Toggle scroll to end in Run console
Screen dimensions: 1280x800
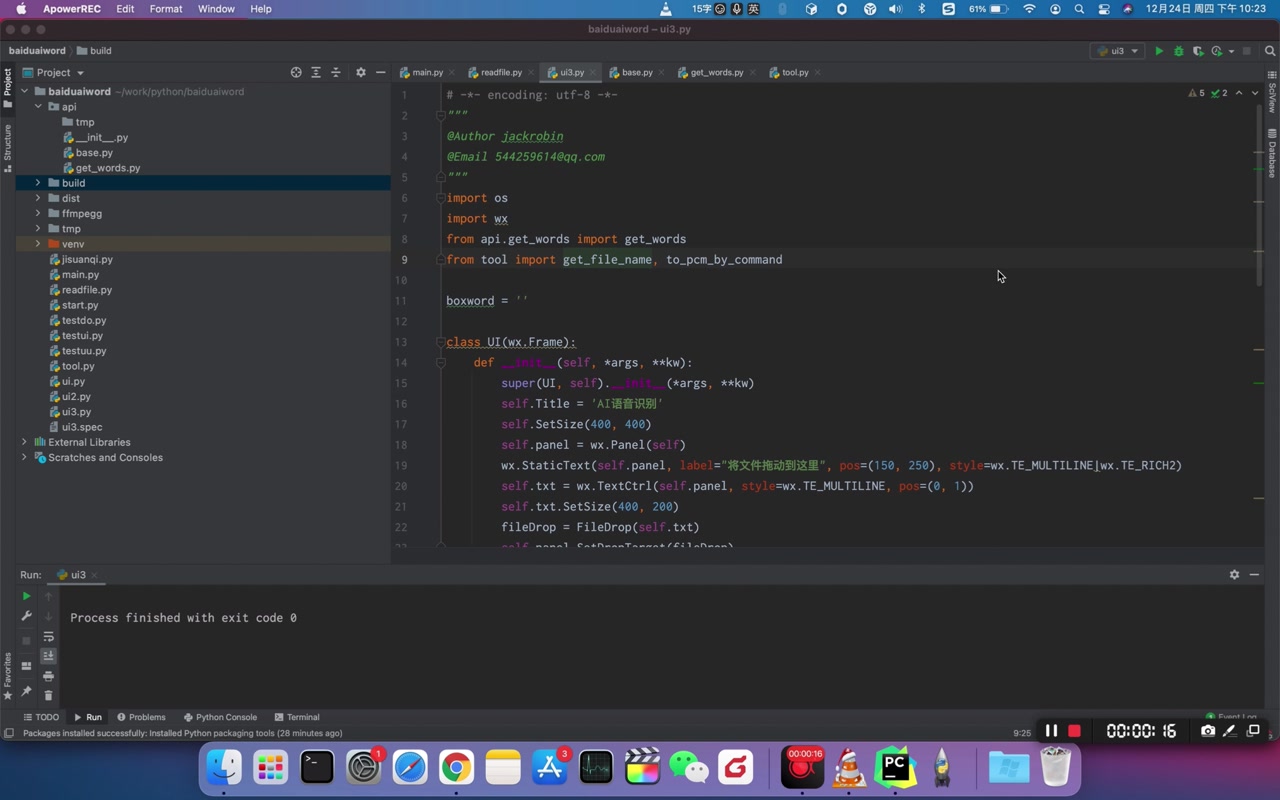pos(48,656)
